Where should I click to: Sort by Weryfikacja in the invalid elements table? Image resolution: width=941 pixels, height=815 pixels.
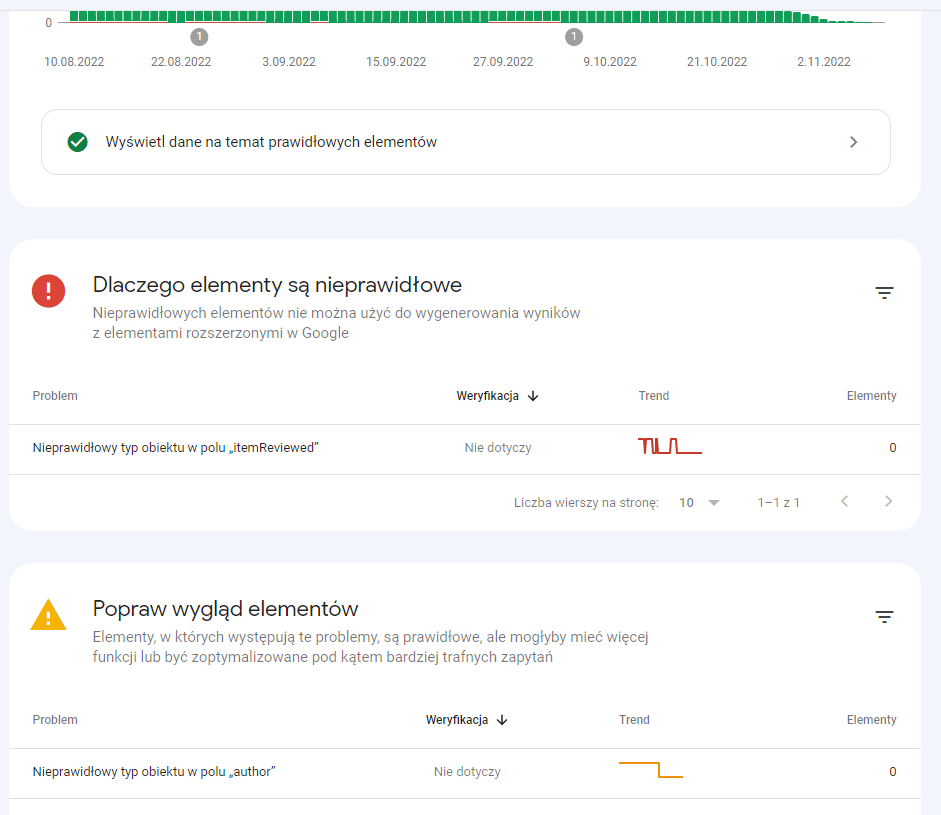(498, 396)
